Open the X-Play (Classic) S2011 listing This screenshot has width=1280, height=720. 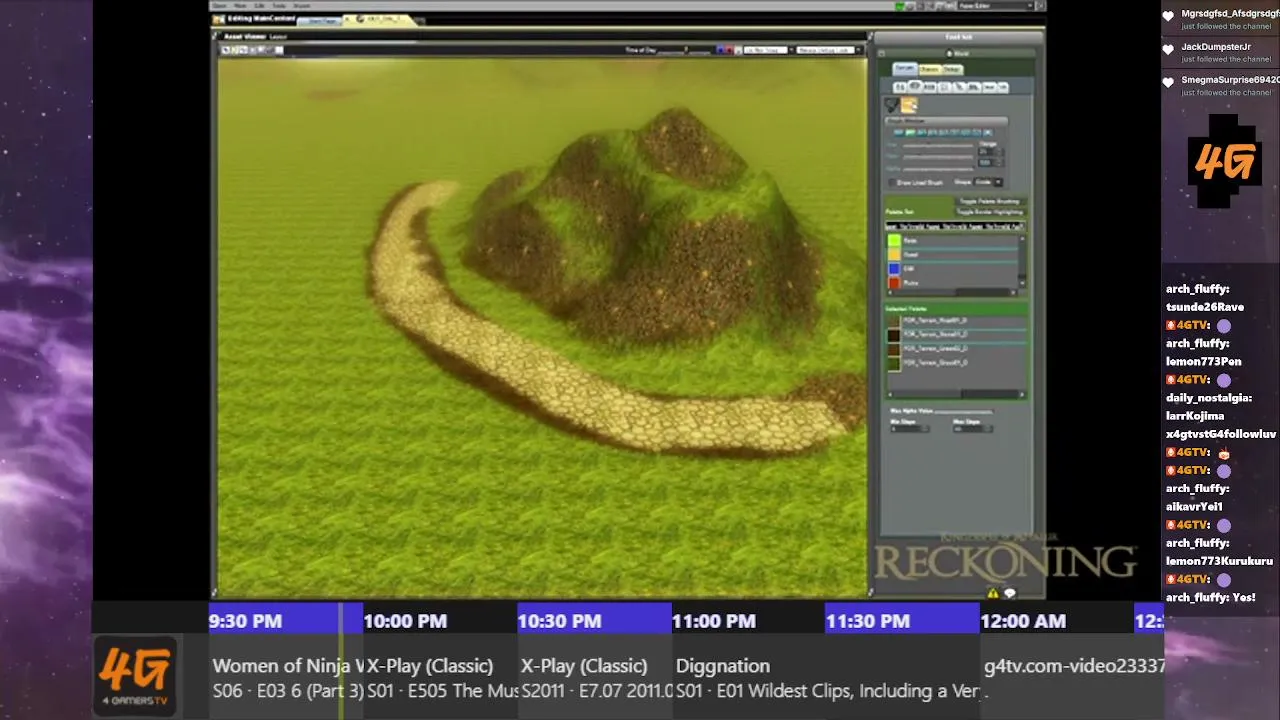point(594,677)
